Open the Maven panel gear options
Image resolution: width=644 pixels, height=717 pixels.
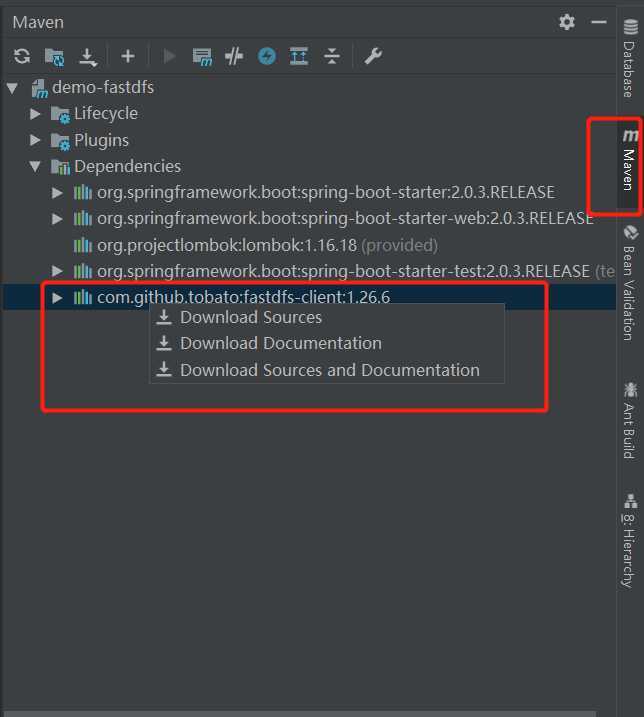tap(567, 22)
